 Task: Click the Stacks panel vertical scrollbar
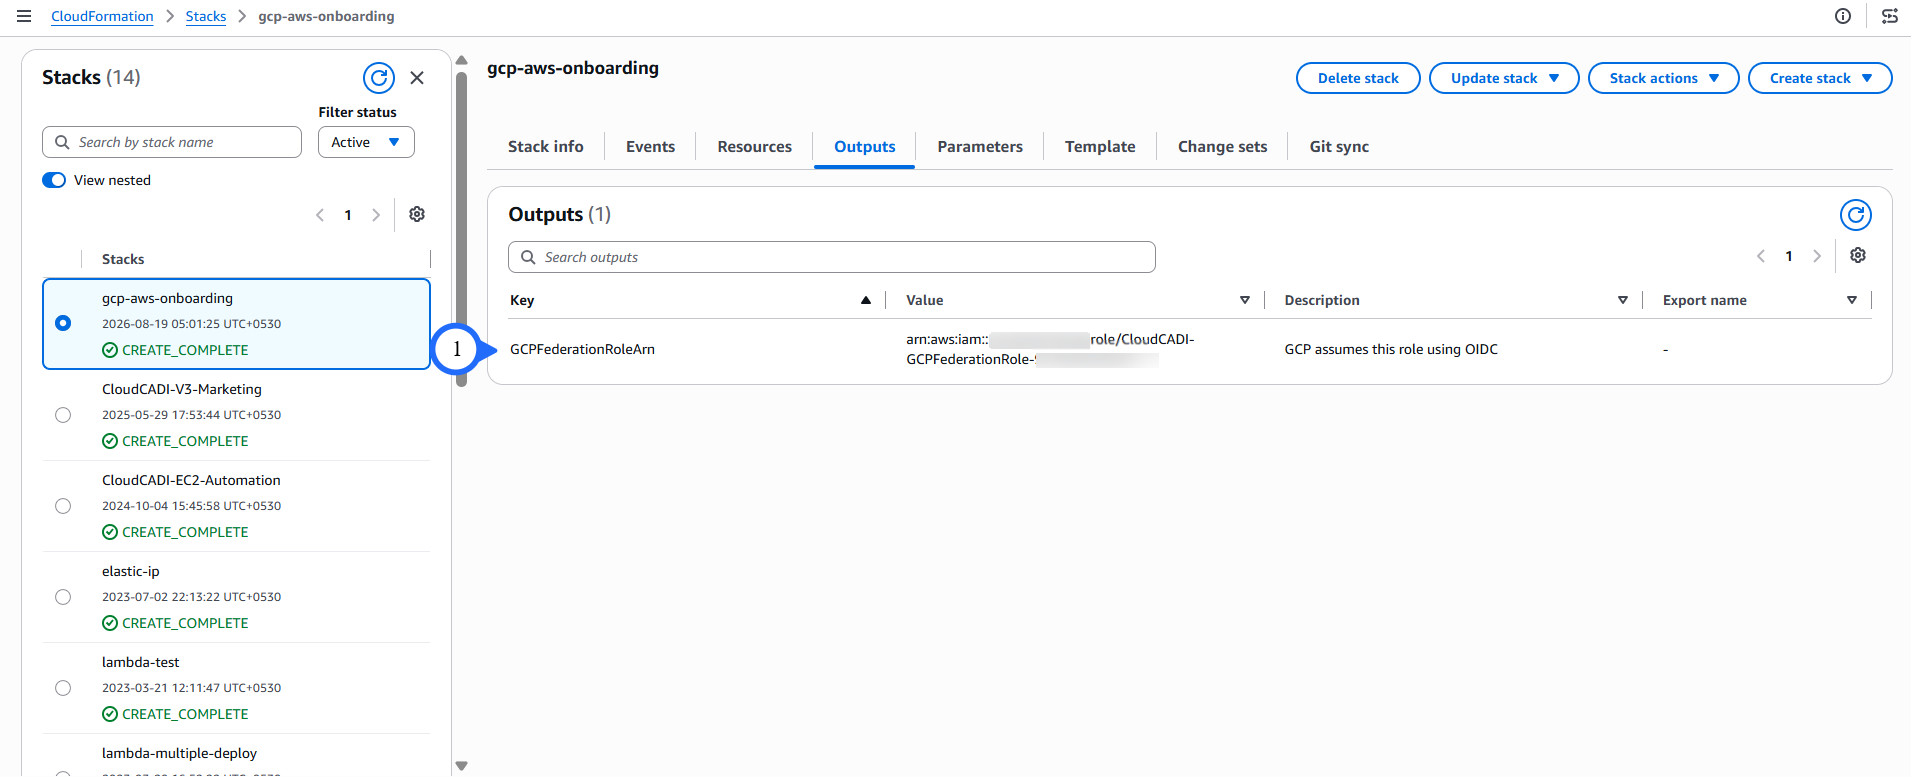coord(461,228)
